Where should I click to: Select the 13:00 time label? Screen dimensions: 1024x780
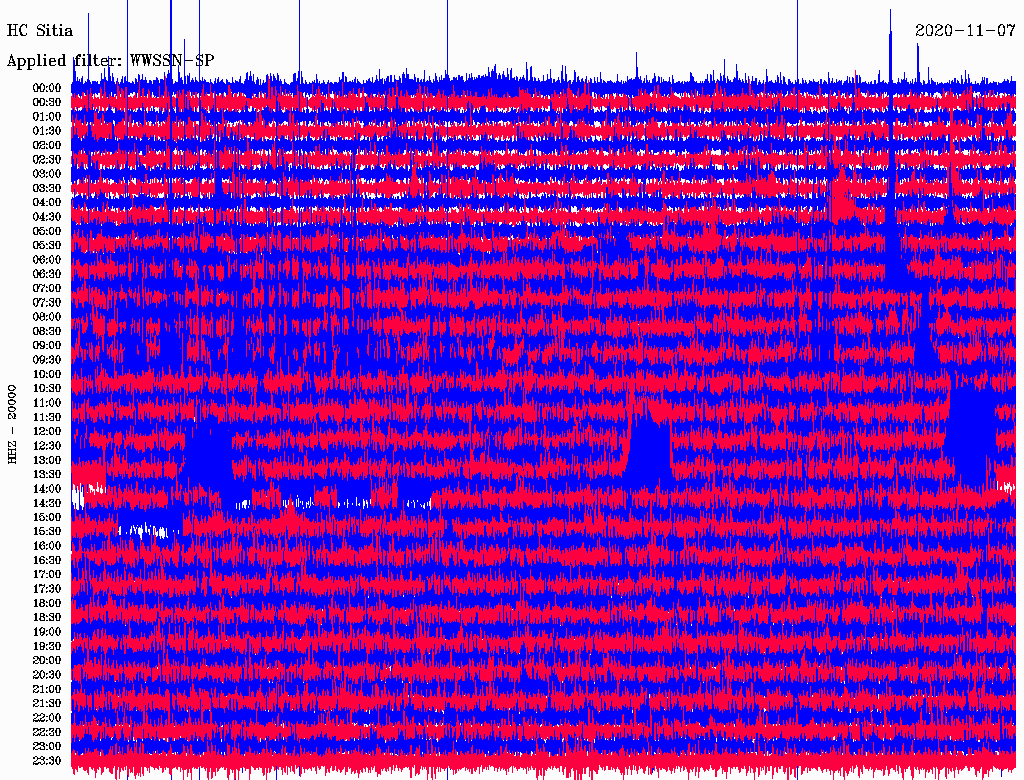pos(47,461)
